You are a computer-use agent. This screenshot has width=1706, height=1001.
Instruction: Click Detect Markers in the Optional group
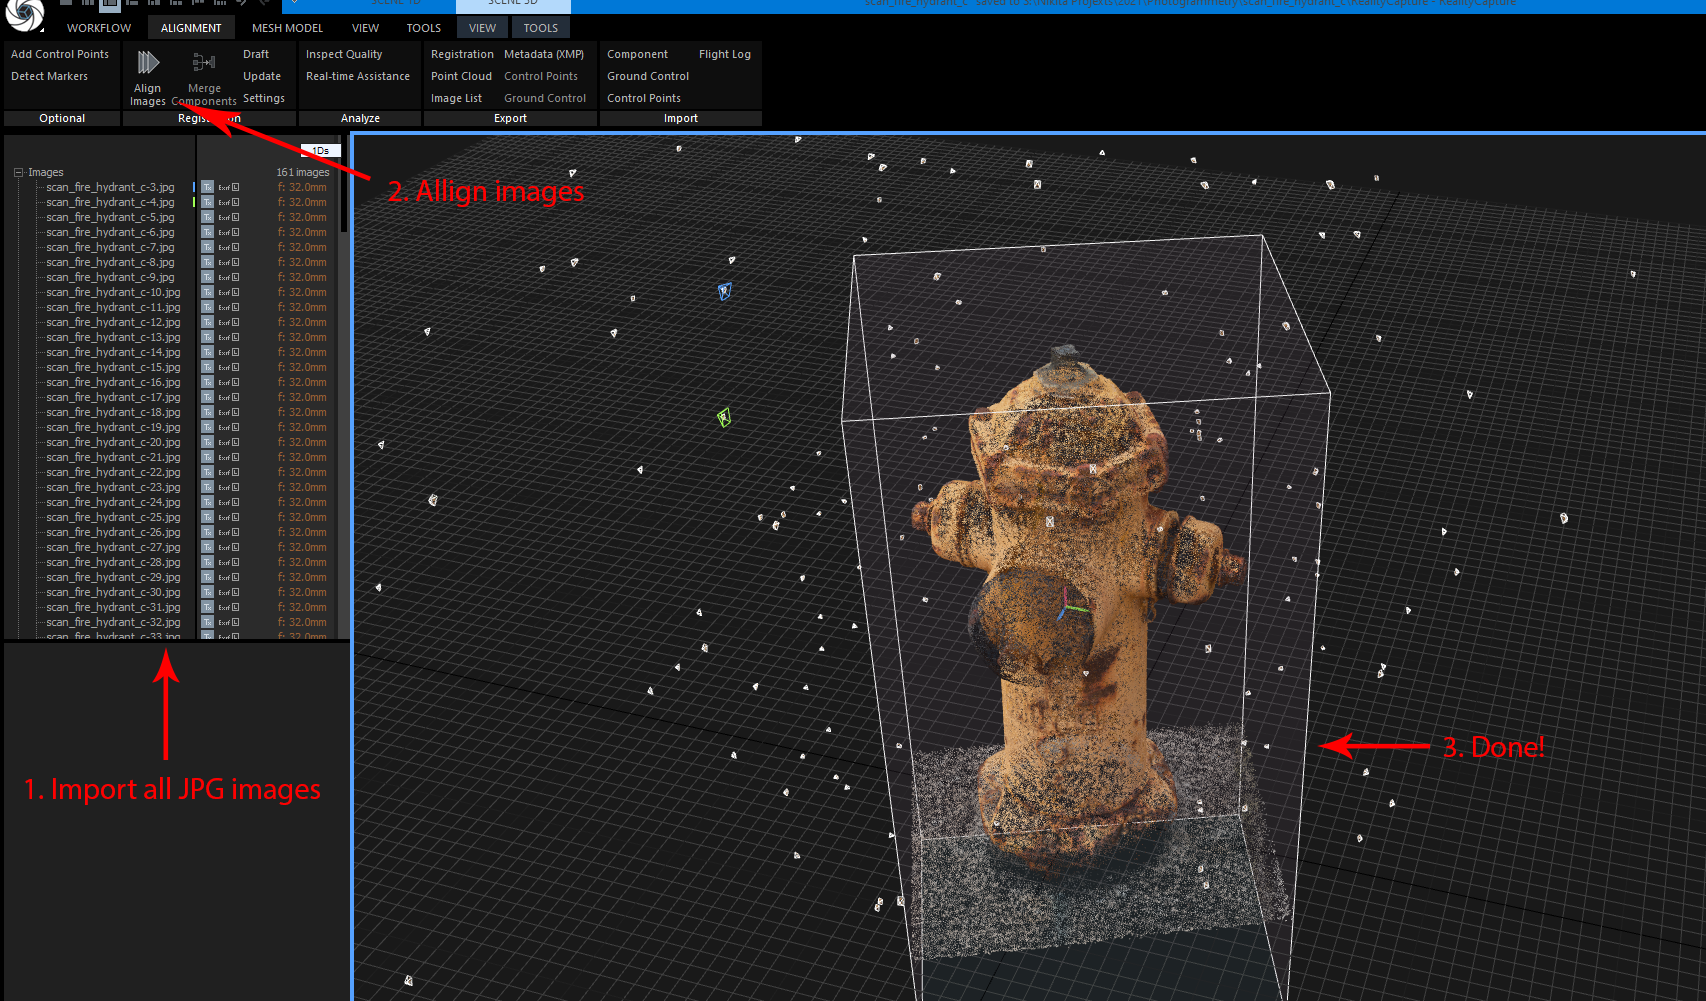pyautogui.click(x=49, y=76)
